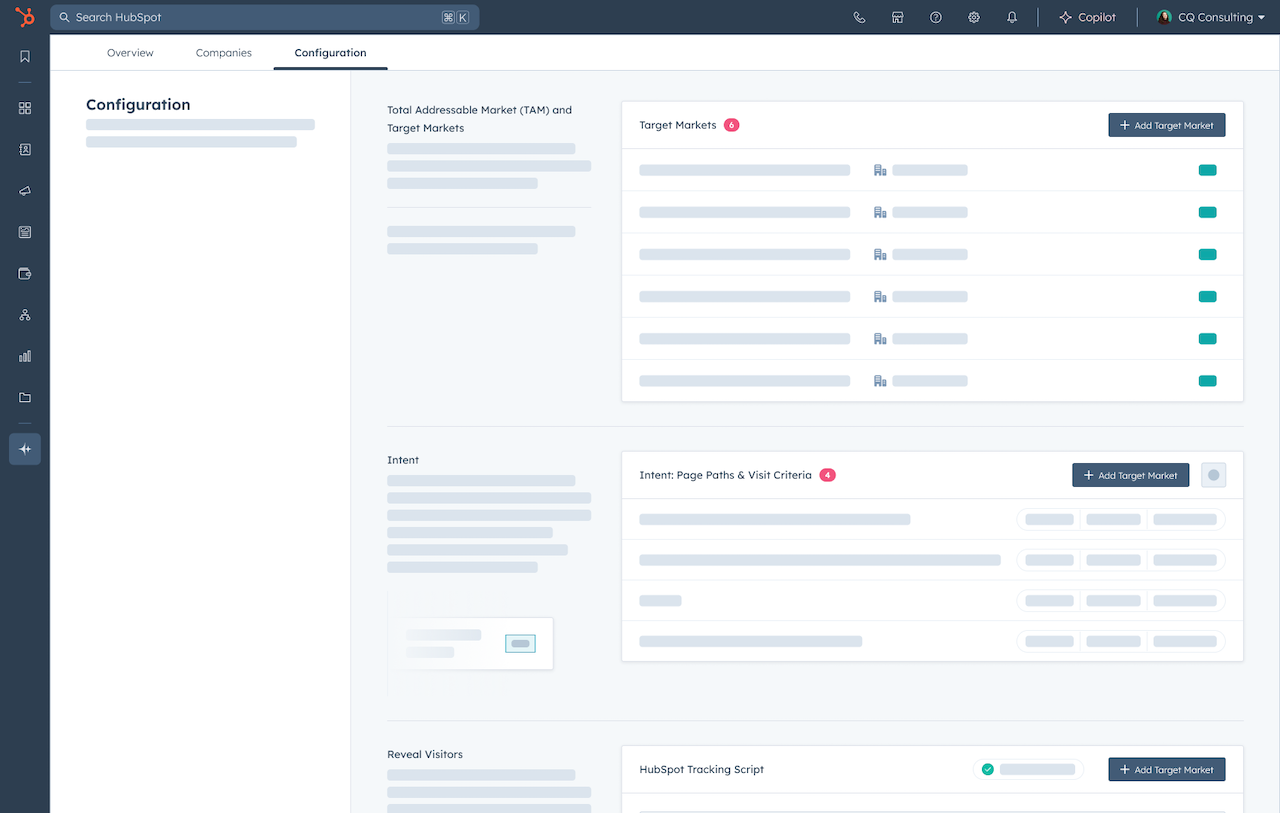
Task: Open the calling phone icon in the top bar
Action: pyautogui.click(x=859, y=17)
